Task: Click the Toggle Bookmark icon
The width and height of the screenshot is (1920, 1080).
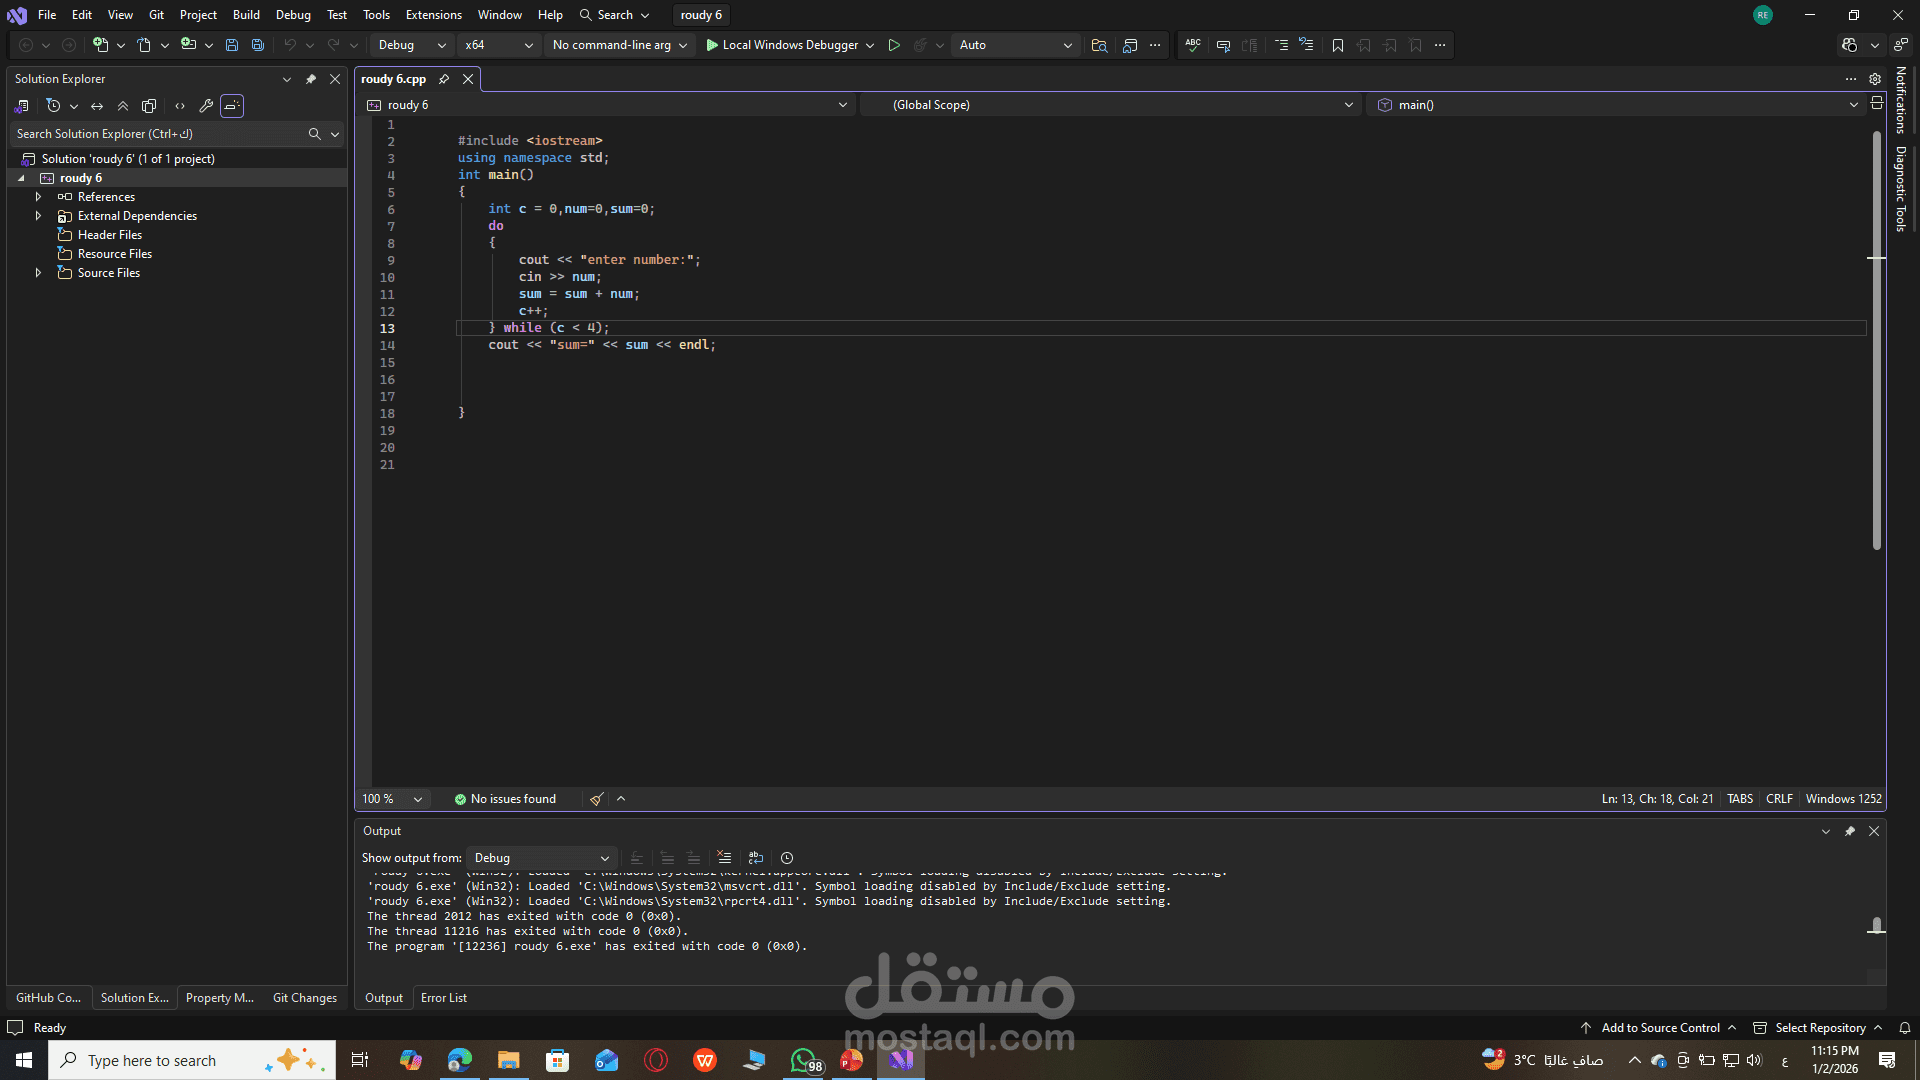Action: click(1337, 45)
